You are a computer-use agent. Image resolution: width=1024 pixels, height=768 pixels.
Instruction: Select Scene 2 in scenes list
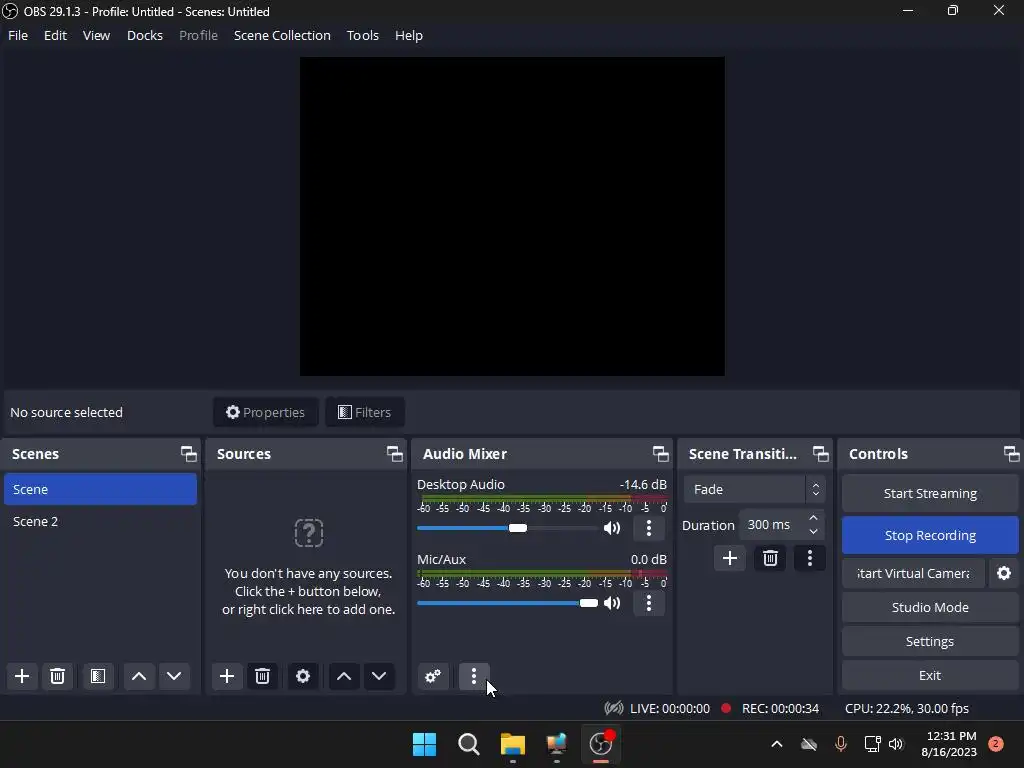(x=100, y=521)
